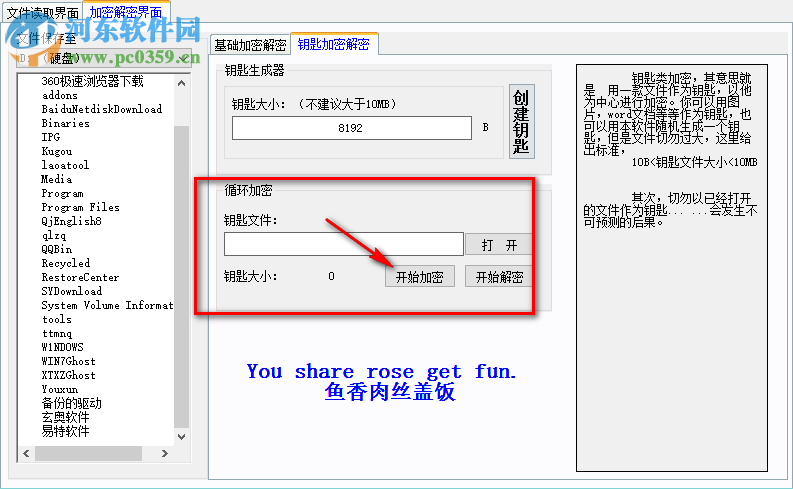
Task: Select the Media folder
Action: pos(57,179)
